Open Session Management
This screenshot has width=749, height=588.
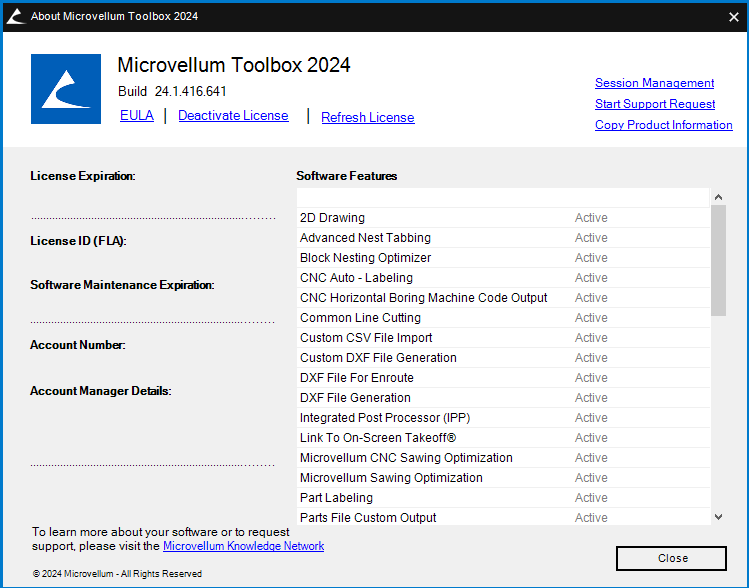click(654, 83)
